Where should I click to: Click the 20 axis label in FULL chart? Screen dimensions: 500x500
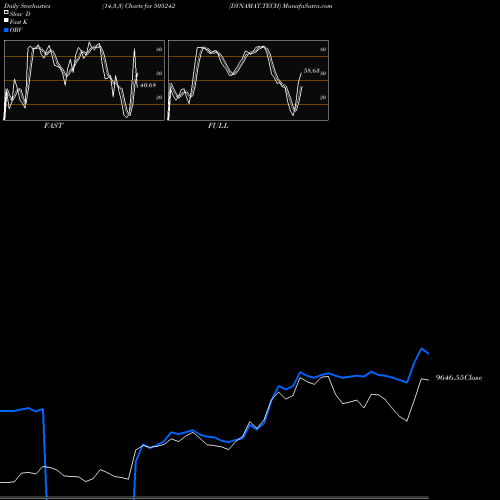tap(323, 97)
